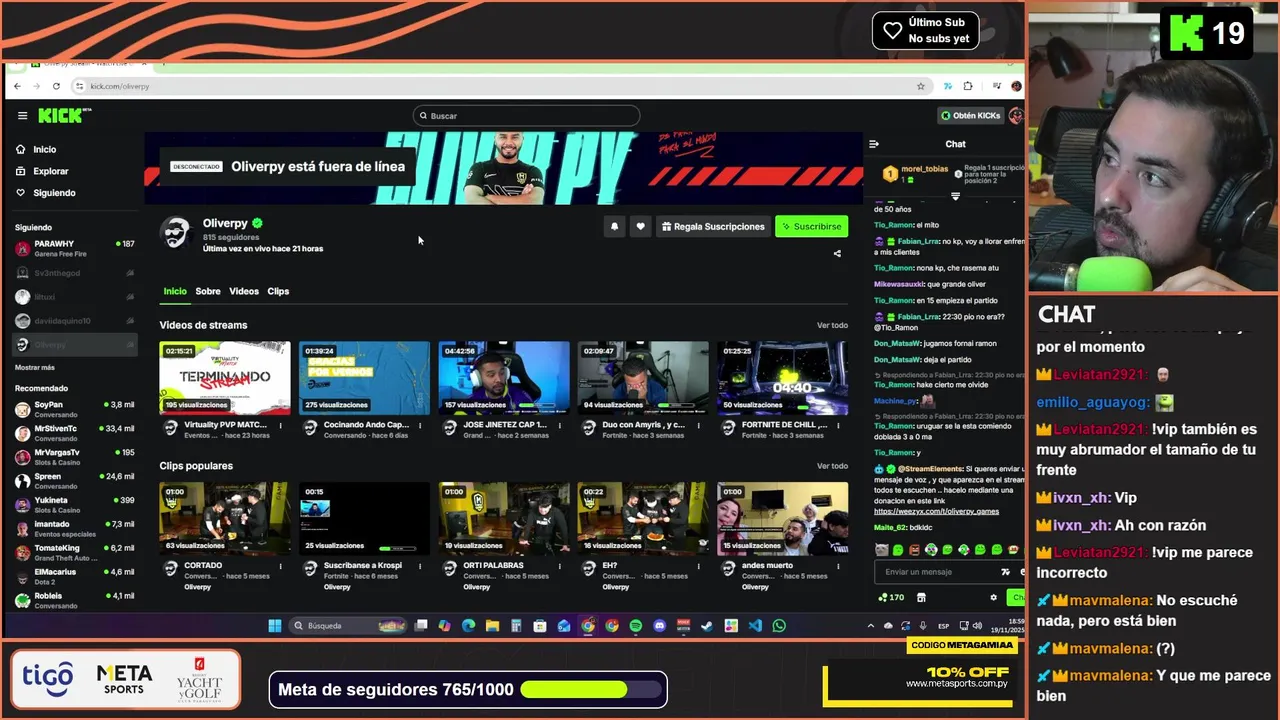The height and width of the screenshot is (720, 1280).
Task: Collapse the chat panel with the arrow icon
Action: [873, 144]
